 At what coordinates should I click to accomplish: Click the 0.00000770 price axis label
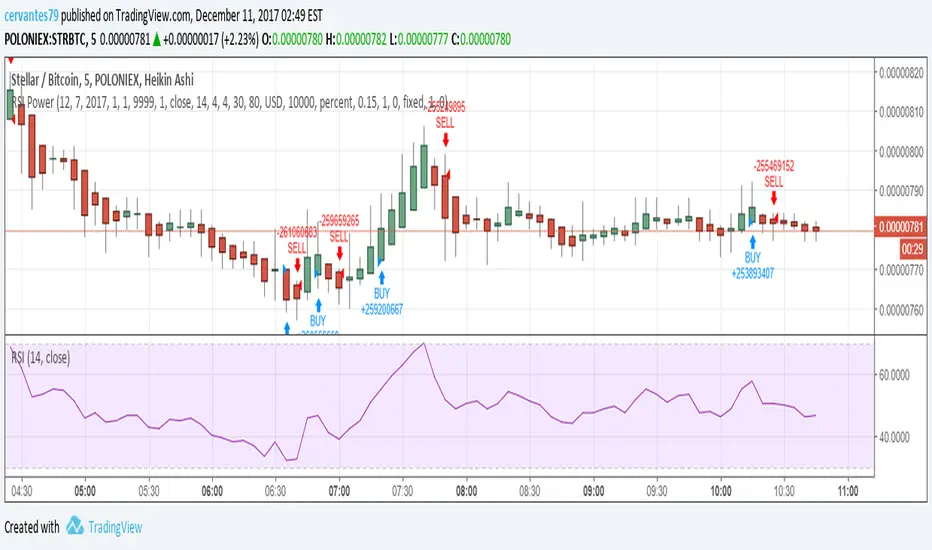(901, 270)
